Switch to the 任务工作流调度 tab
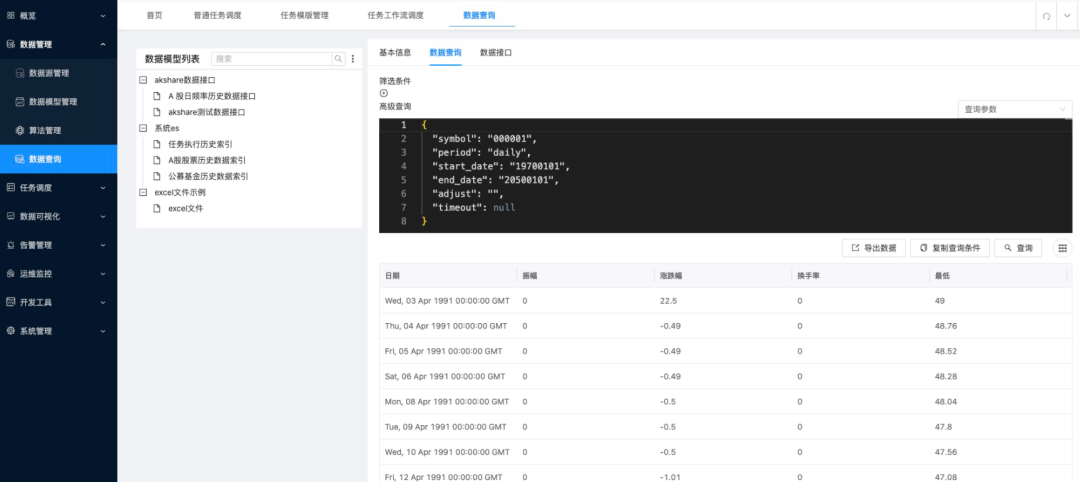This screenshot has height=482, width=1080. pyautogui.click(x=395, y=15)
